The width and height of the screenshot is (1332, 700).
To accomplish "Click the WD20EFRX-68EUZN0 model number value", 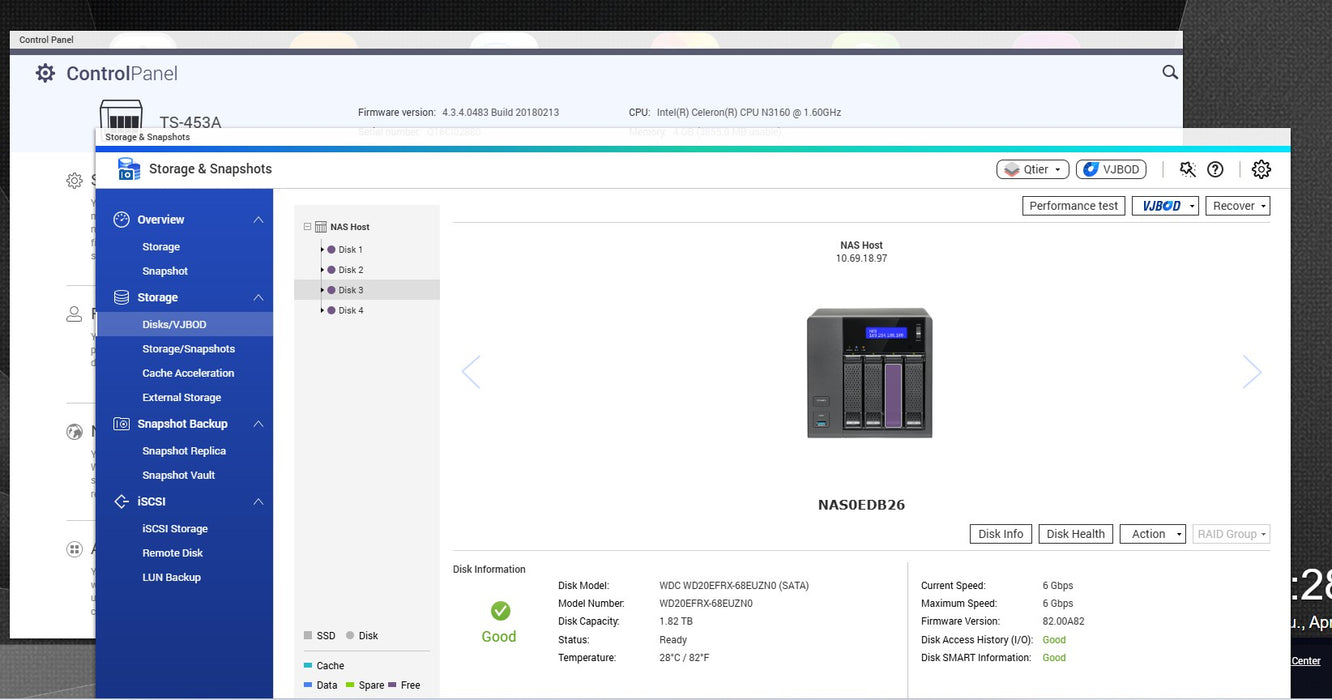I will point(706,604).
